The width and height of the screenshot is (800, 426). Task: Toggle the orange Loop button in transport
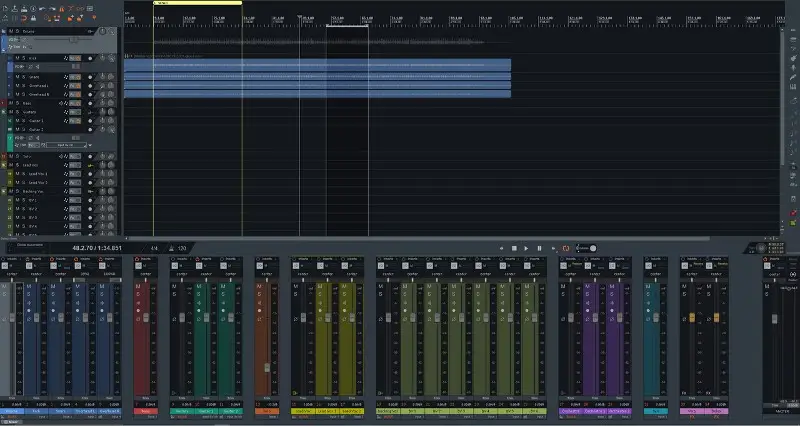click(566, 248)
